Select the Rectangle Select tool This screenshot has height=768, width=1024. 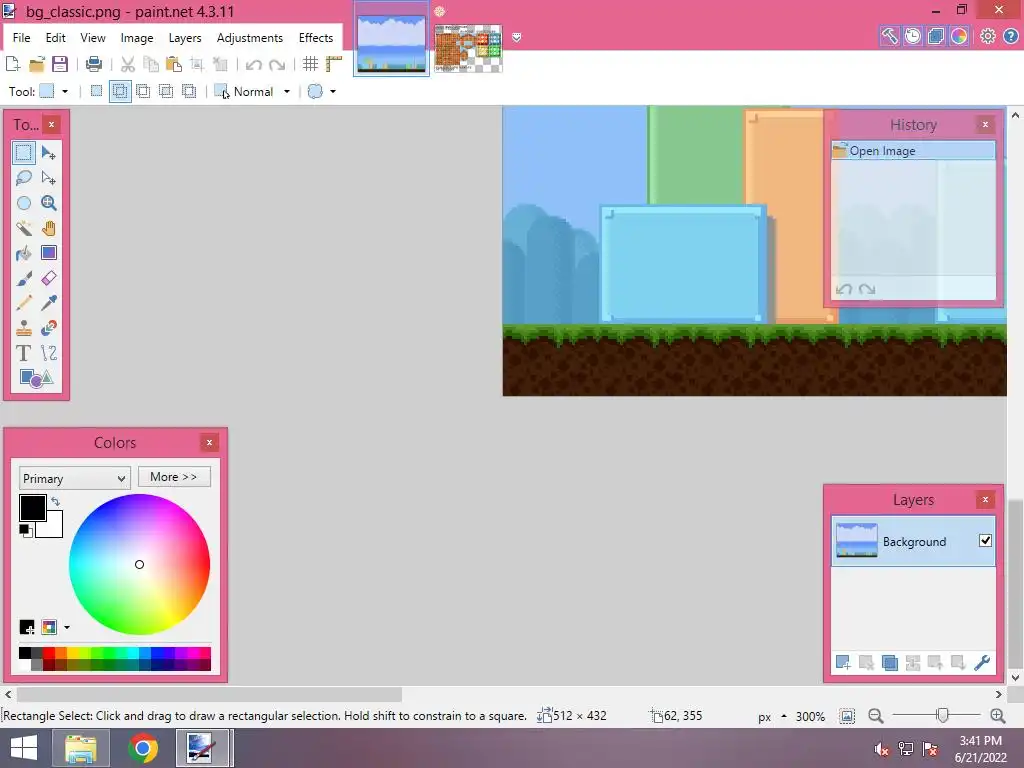(x=24, y=153)
